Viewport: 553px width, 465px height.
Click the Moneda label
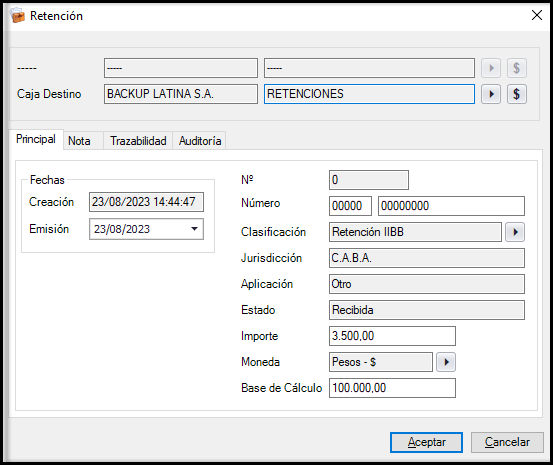pos(261,362)
